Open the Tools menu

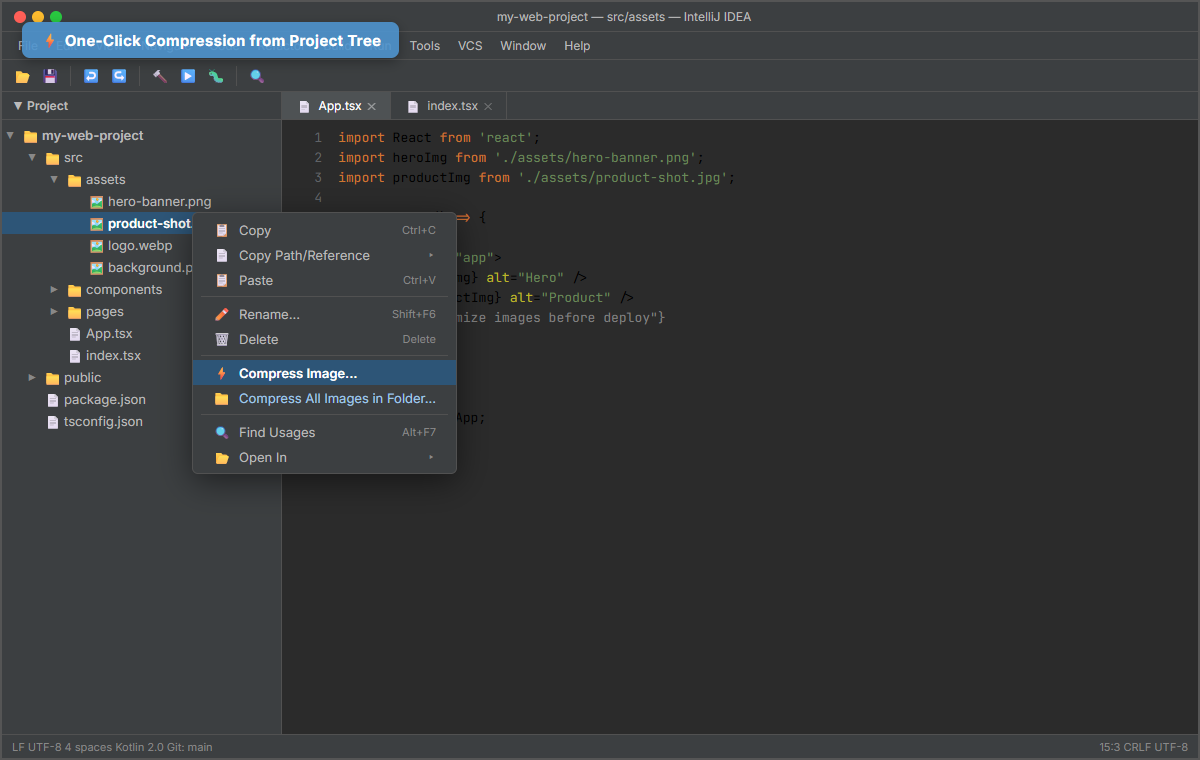click(x=424, y=45)
